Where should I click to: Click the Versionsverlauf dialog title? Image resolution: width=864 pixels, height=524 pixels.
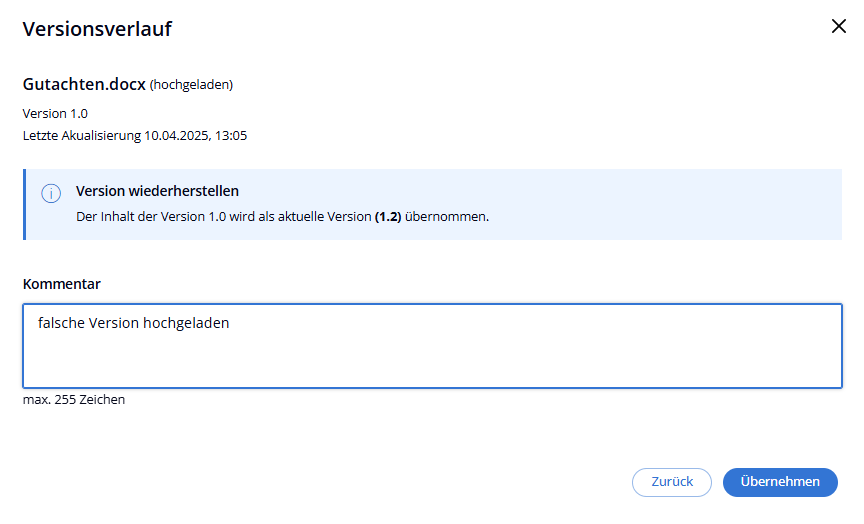pos(97,29)
